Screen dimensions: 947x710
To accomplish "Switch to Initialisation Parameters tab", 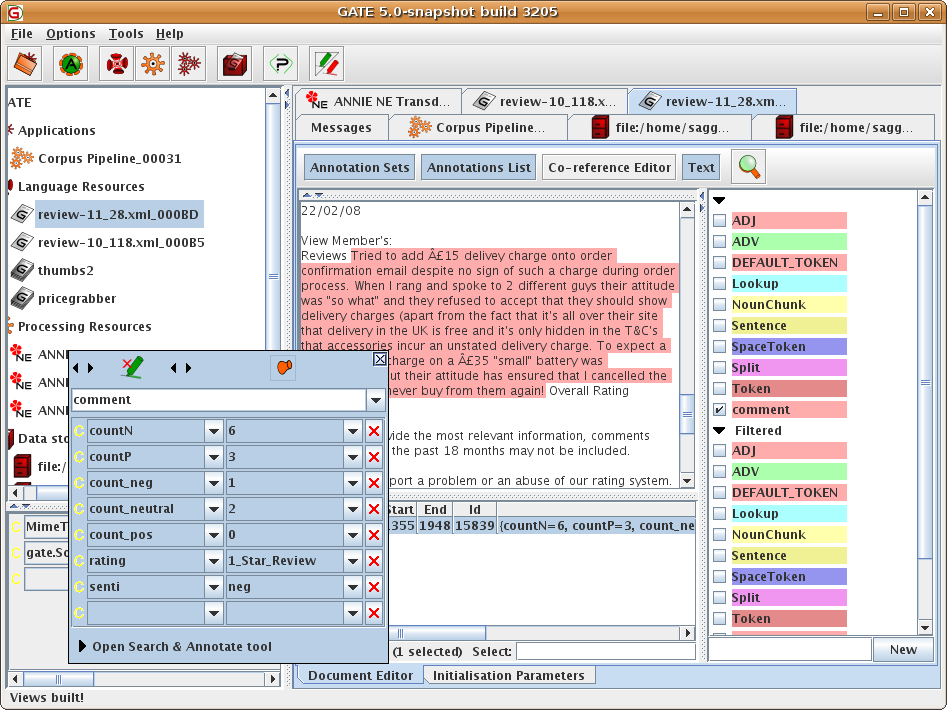I will click(x=509, y=676).
